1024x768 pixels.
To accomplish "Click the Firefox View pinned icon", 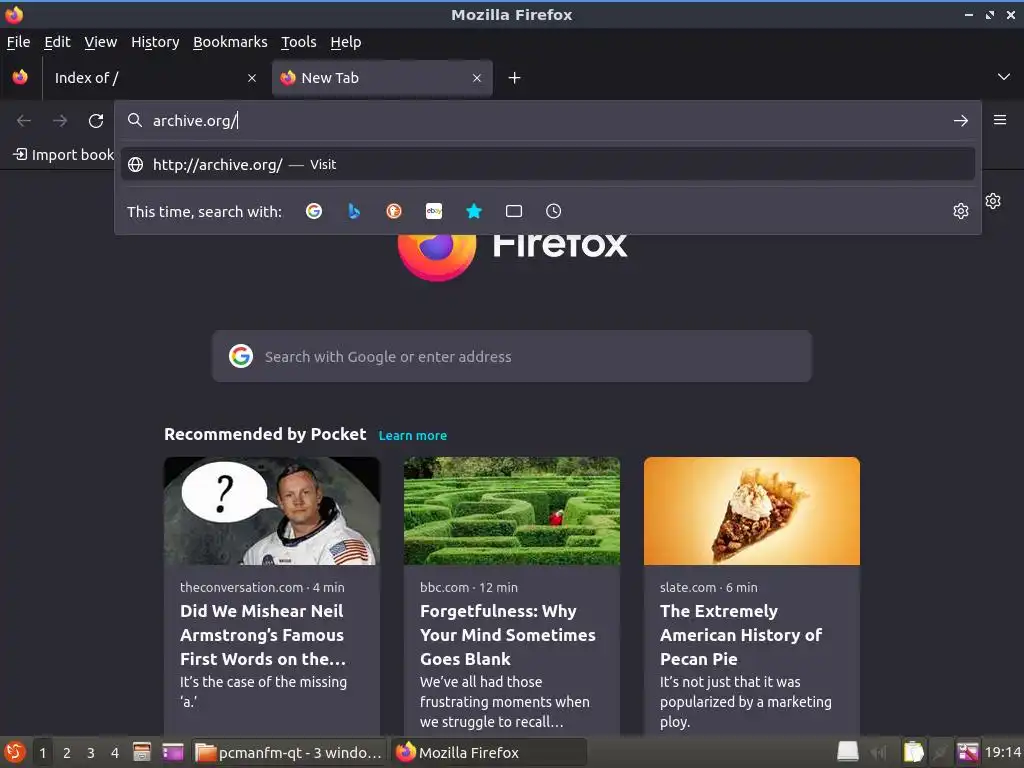I will [20, 78].
